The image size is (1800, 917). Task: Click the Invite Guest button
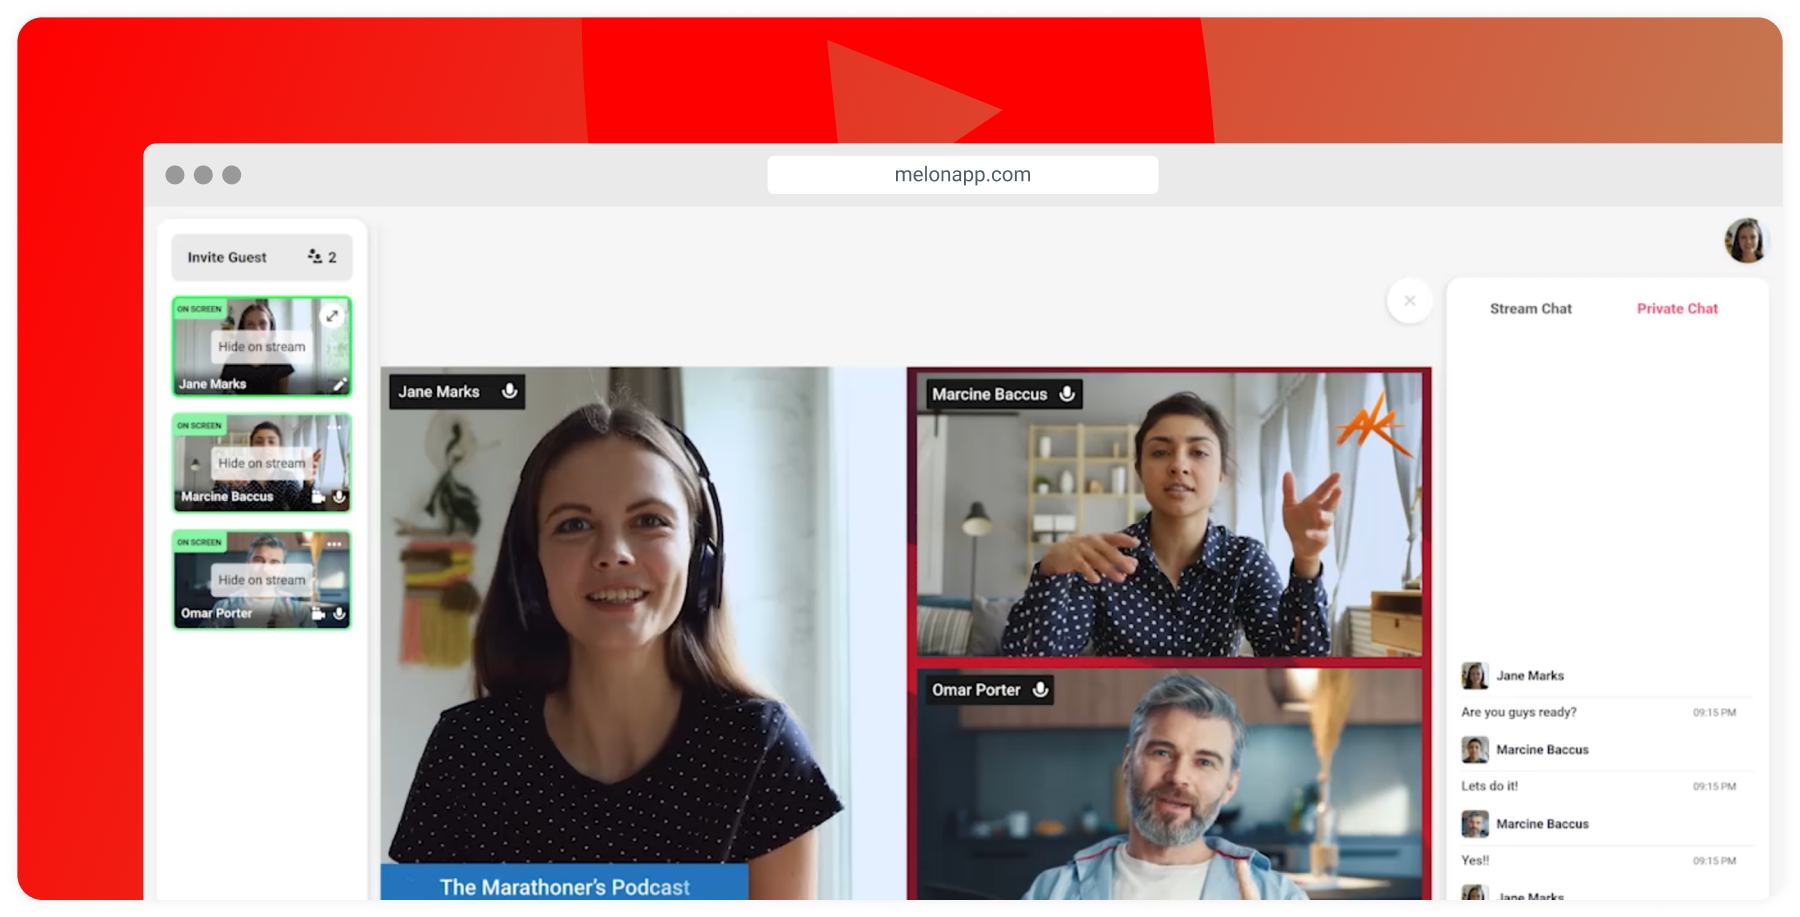[x=262, y=257]
